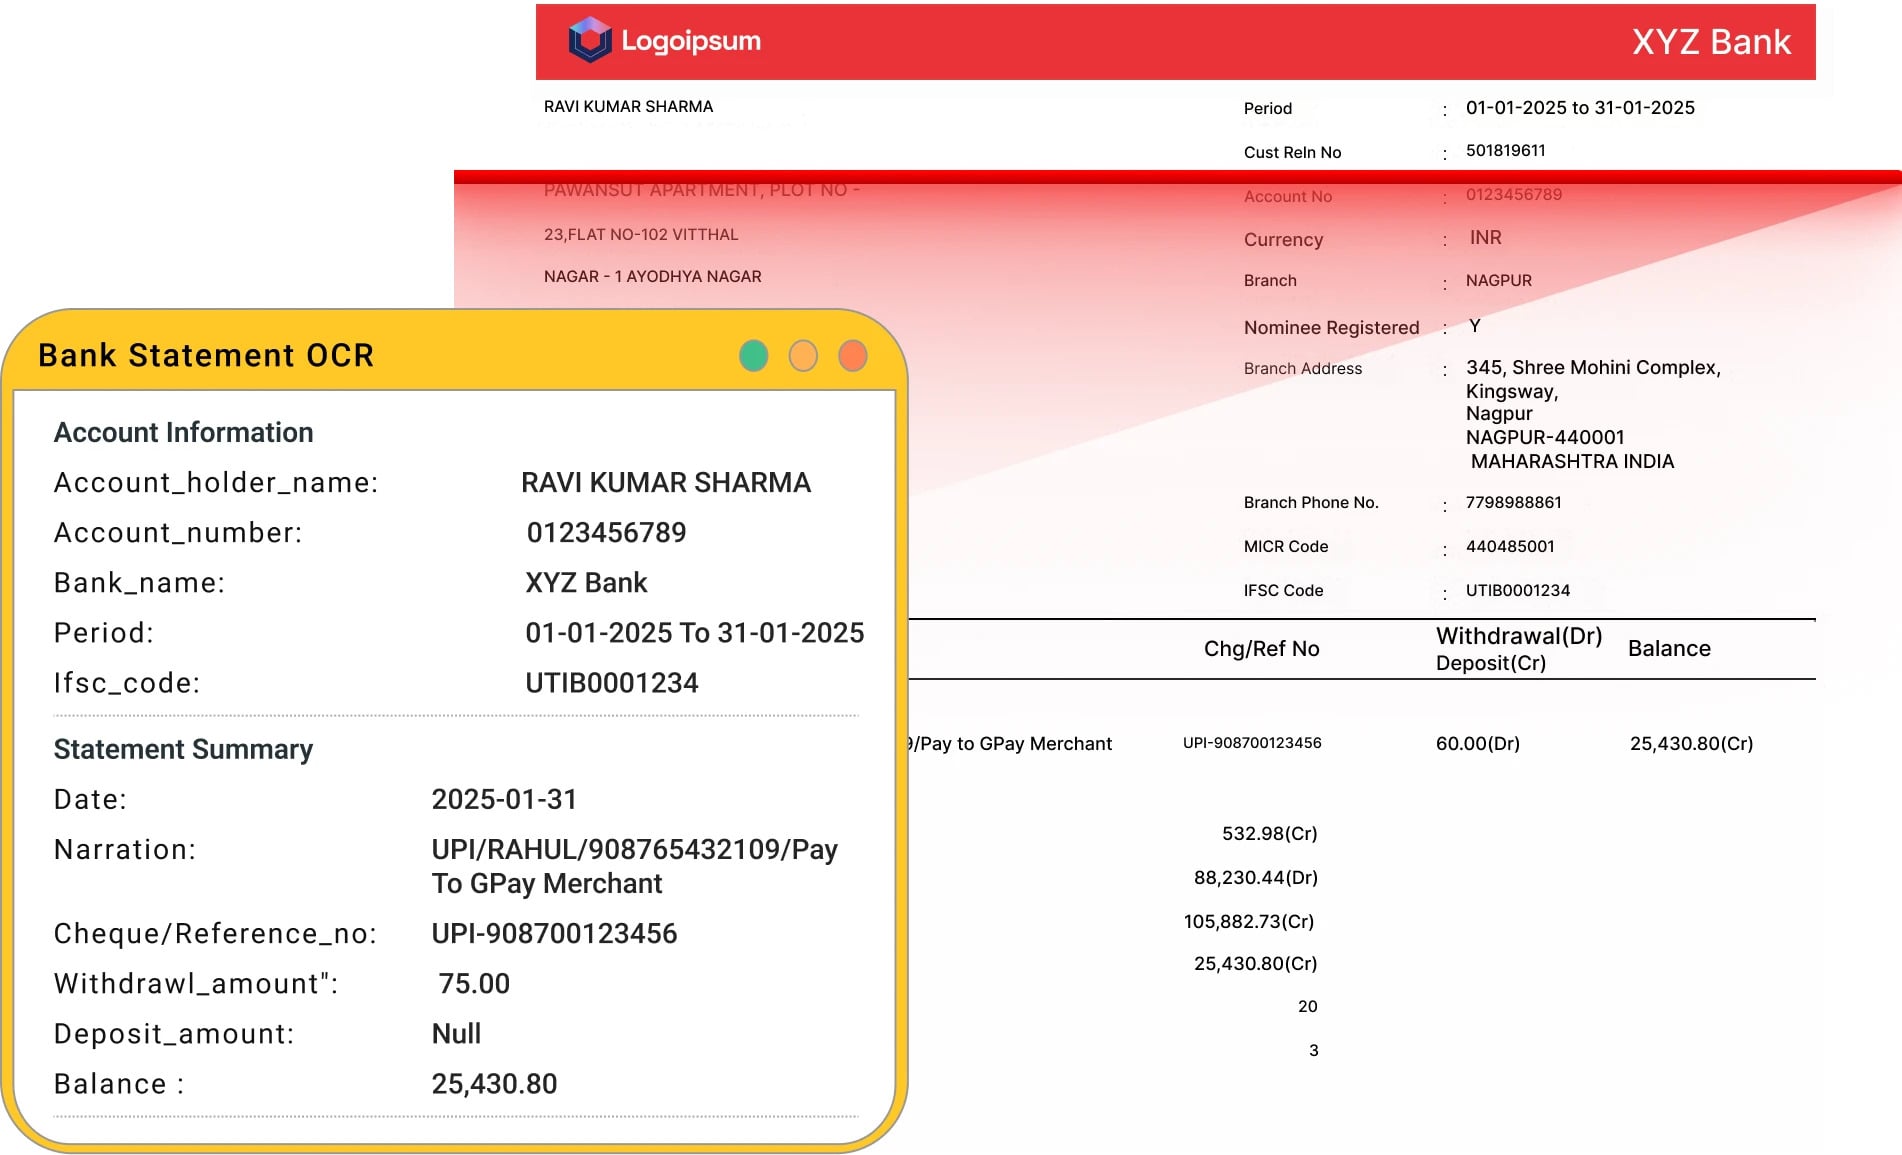Click IFSC value UTIB0001234 in OCR panel

[x=612, y=682]
